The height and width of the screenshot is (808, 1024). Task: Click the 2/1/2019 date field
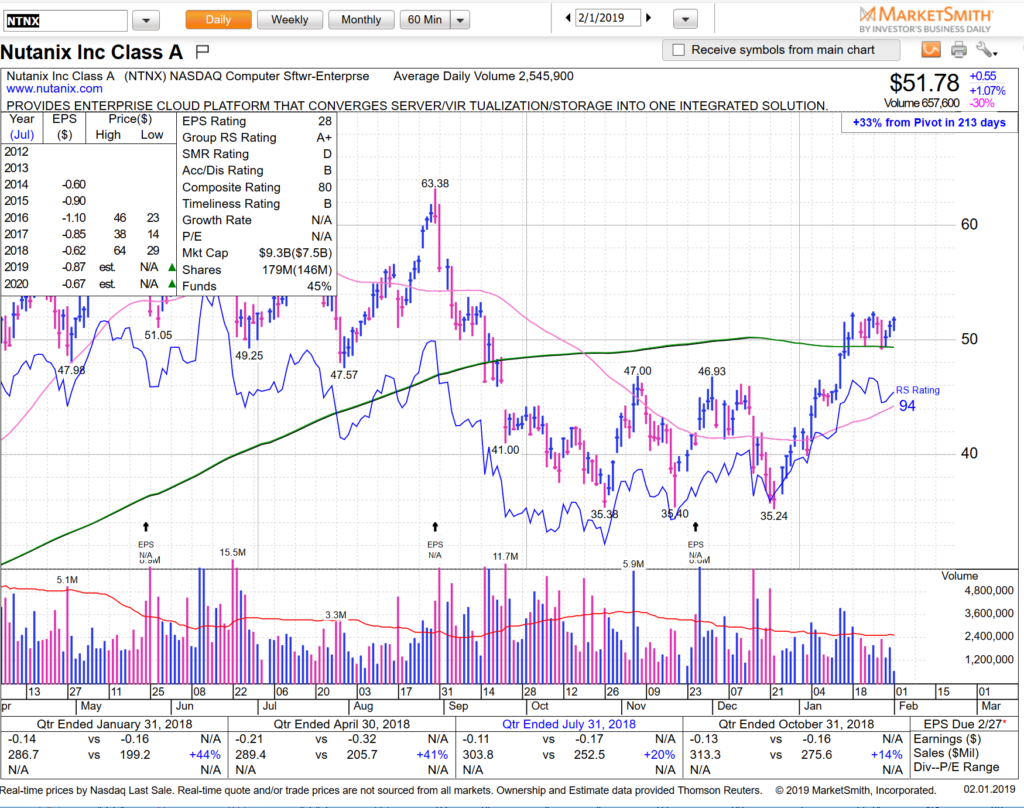pos(607,18)
